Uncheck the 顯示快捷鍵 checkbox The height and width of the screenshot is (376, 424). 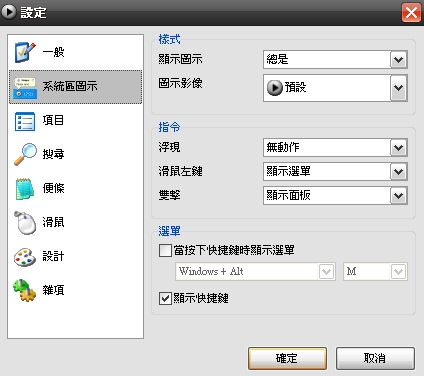click(x=165, y=298)
